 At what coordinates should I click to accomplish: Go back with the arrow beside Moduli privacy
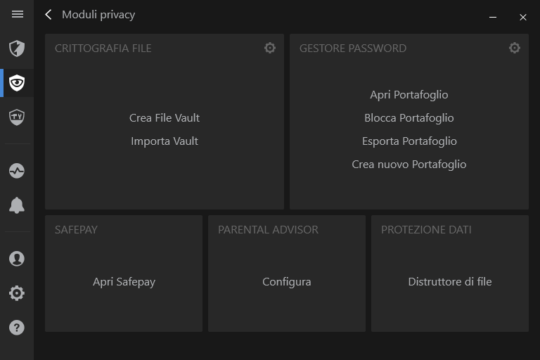click(x=49, y=14)
